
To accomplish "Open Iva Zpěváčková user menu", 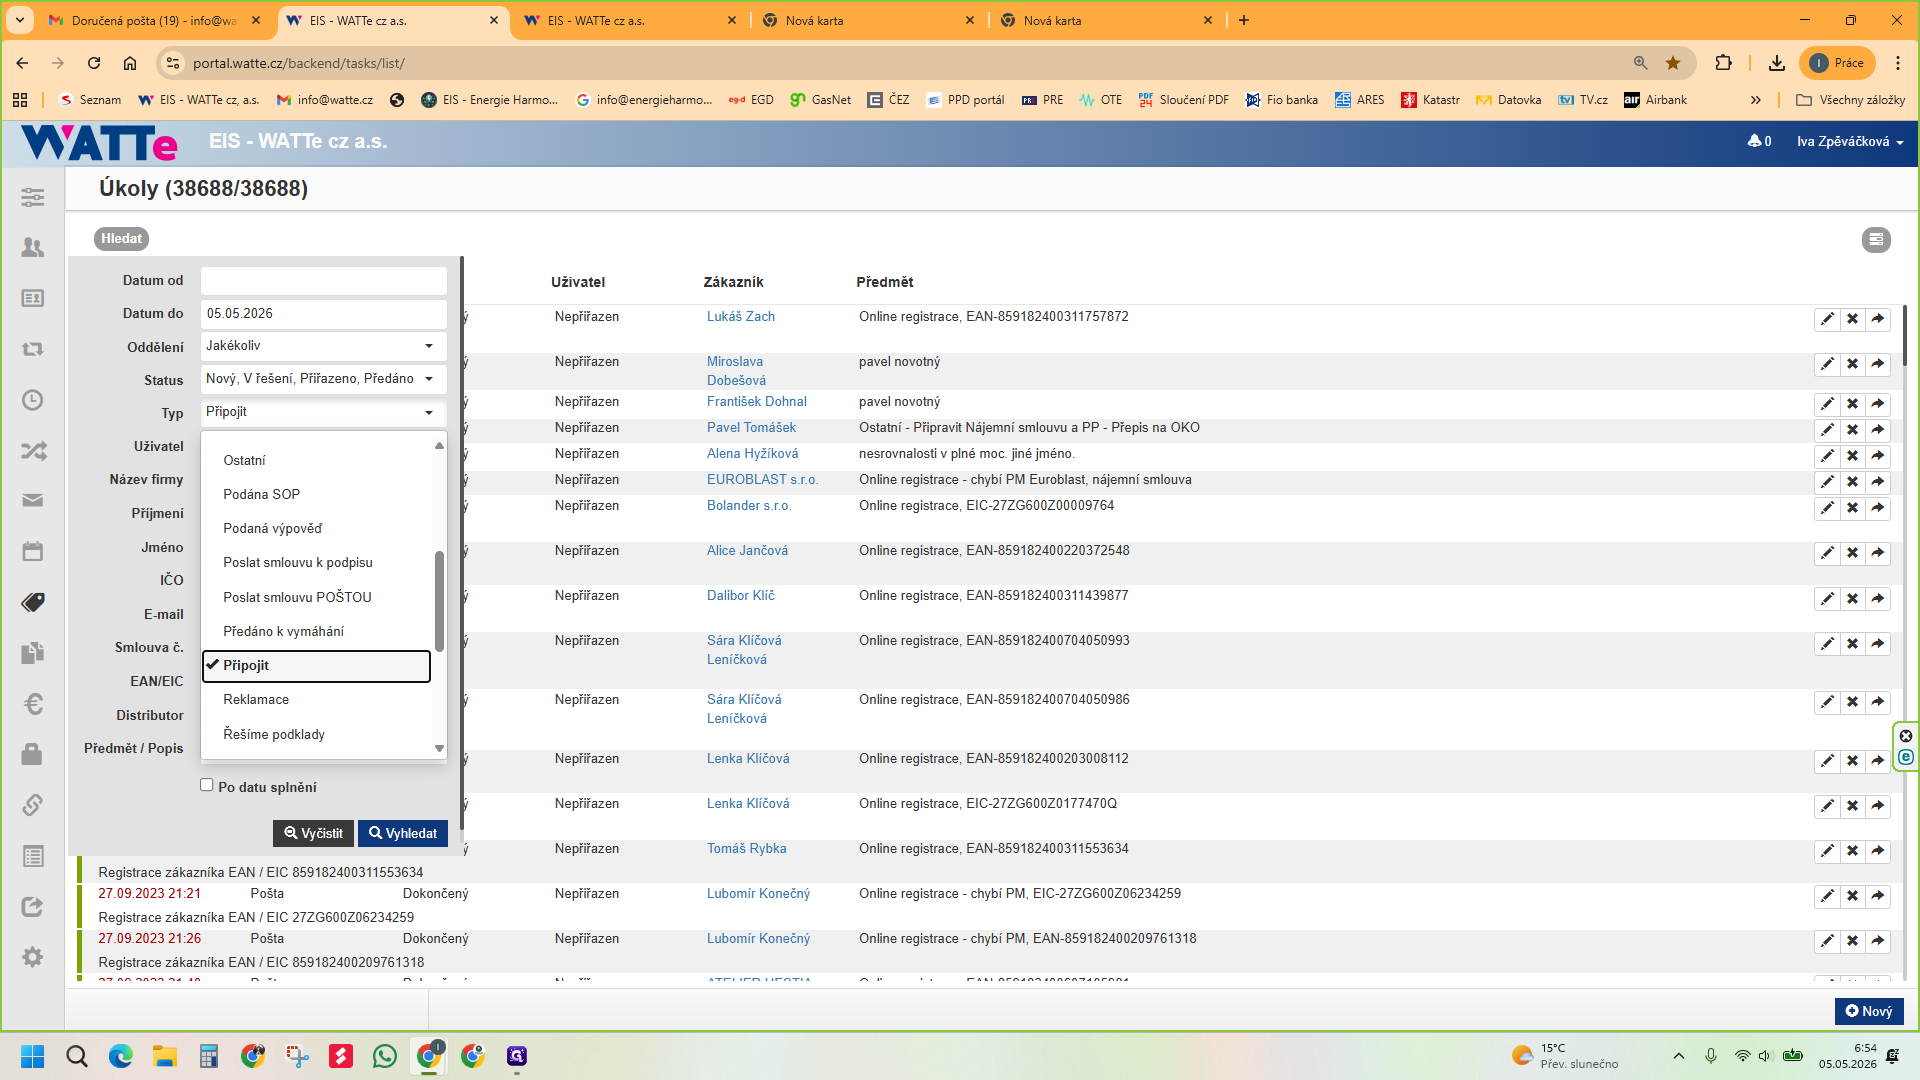I will (x=1849, y=141).
